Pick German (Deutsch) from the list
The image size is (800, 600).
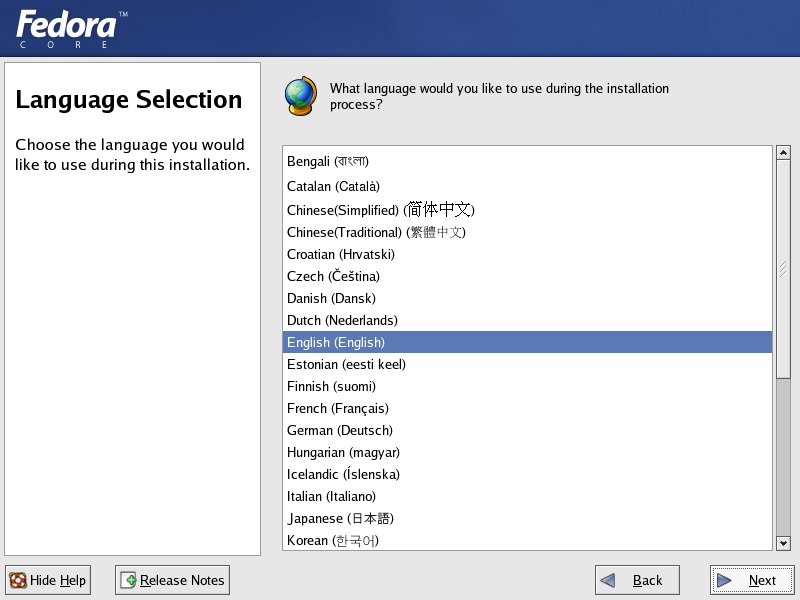pos(337,430)
